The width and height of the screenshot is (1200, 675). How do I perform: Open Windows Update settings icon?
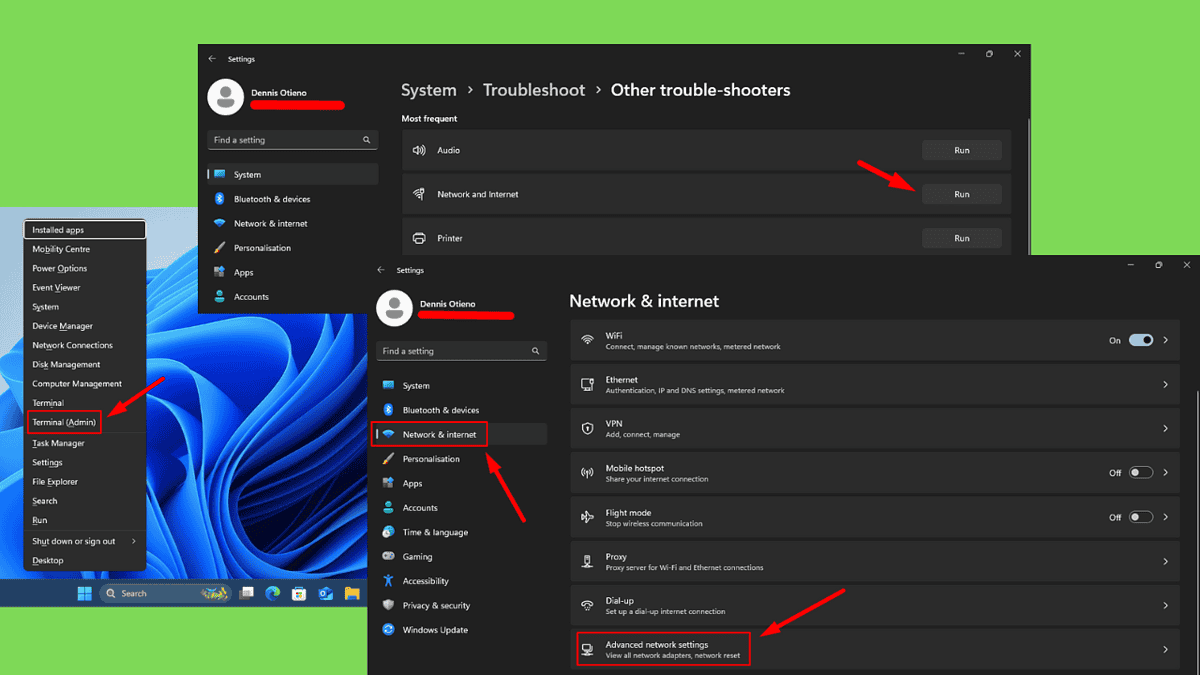point(391,629)
